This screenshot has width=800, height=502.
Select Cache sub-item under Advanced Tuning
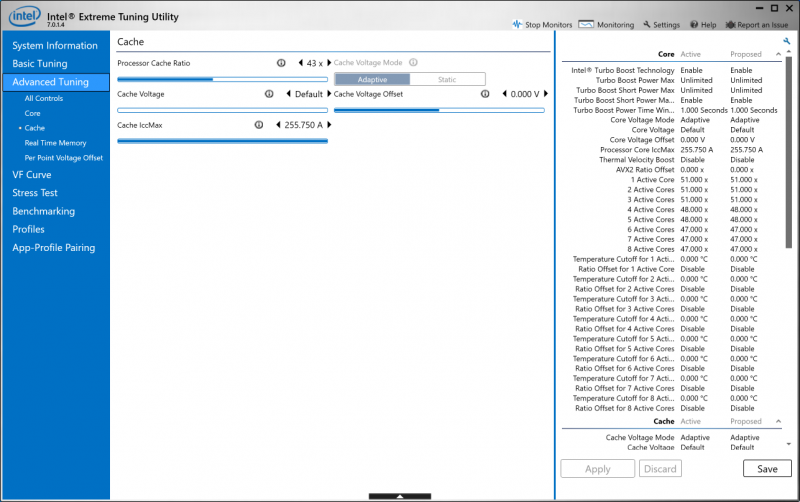click(35, 128)
